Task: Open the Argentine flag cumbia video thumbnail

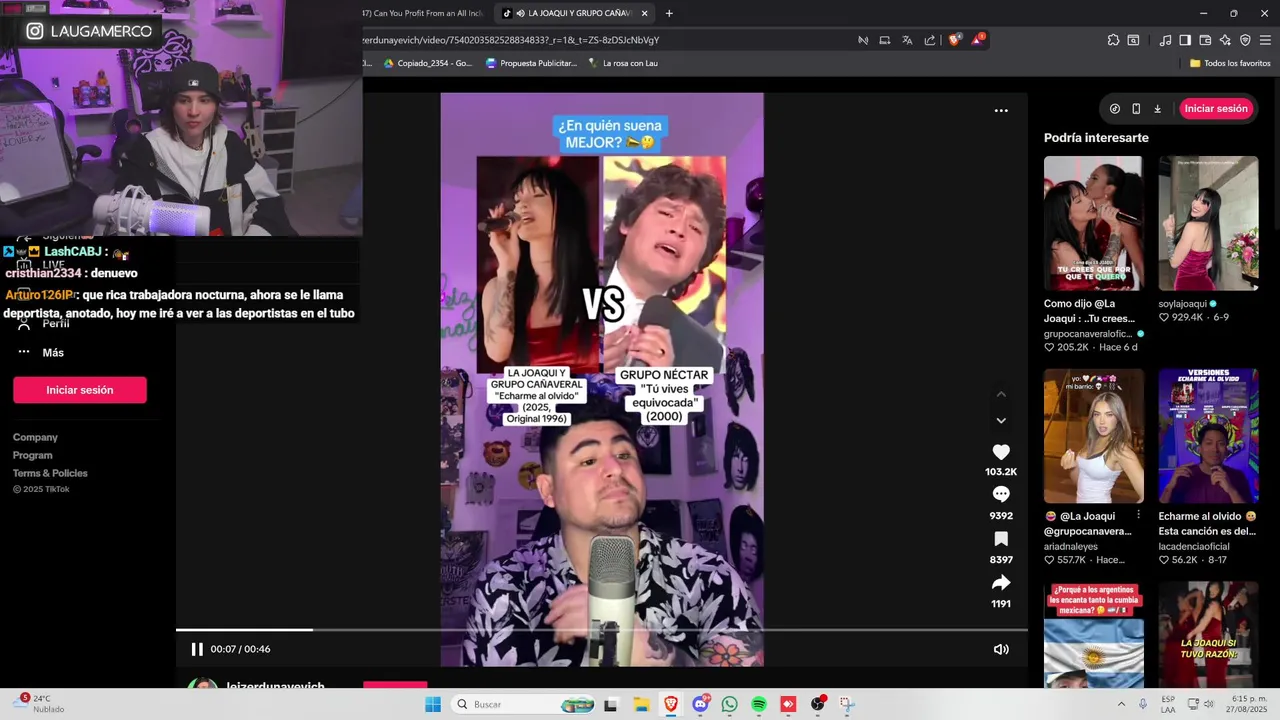Action: pyautogui.click(x=1094, y=634)
